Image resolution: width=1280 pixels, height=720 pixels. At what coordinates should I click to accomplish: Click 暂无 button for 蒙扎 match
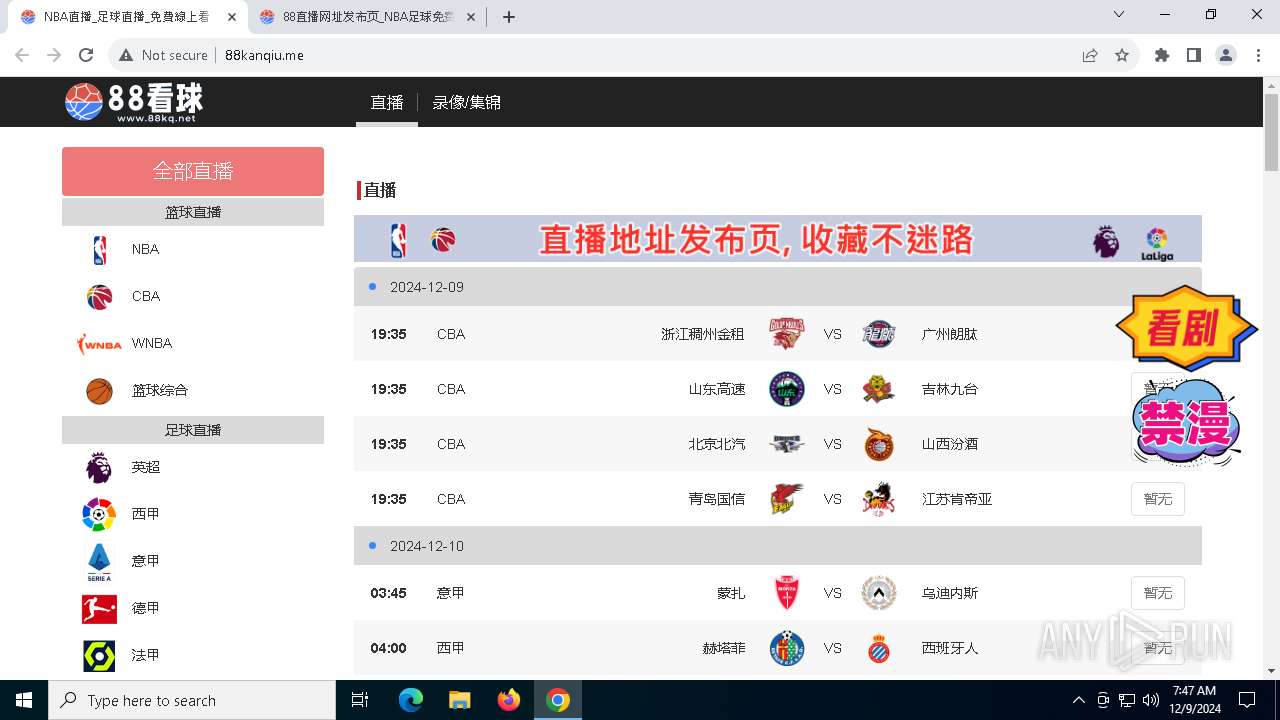(x=1158, y=593)
